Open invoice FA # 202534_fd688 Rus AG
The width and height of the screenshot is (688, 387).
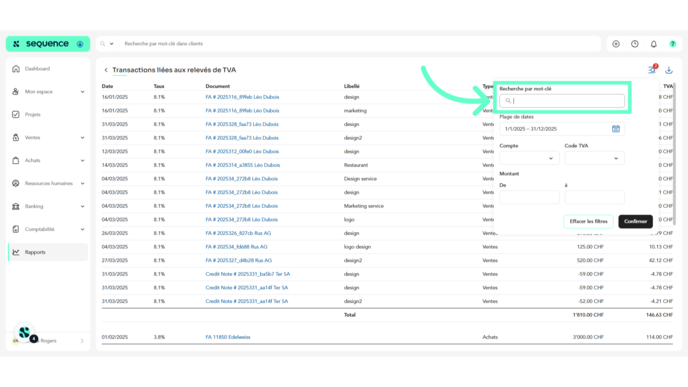tap(236, 247)
